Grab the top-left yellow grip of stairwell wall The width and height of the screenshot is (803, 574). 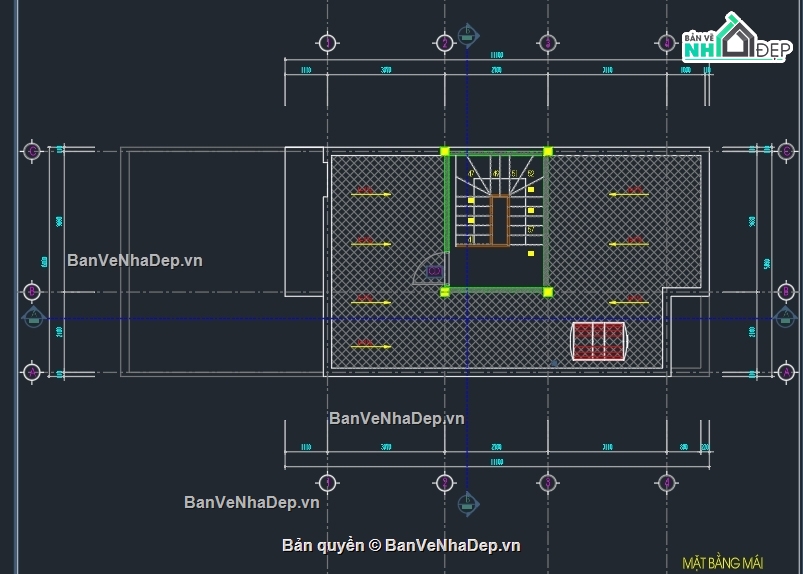[x=446, y=152]
